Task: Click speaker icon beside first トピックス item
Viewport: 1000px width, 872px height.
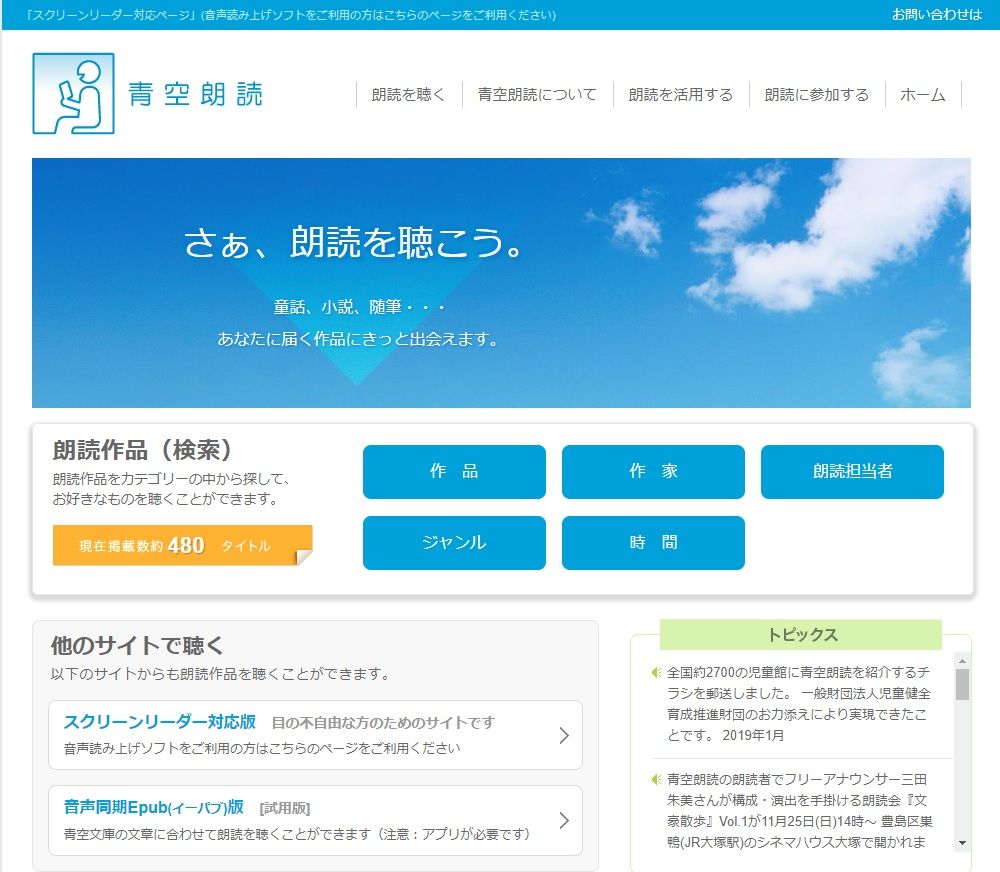Action: tap(656, 672)
